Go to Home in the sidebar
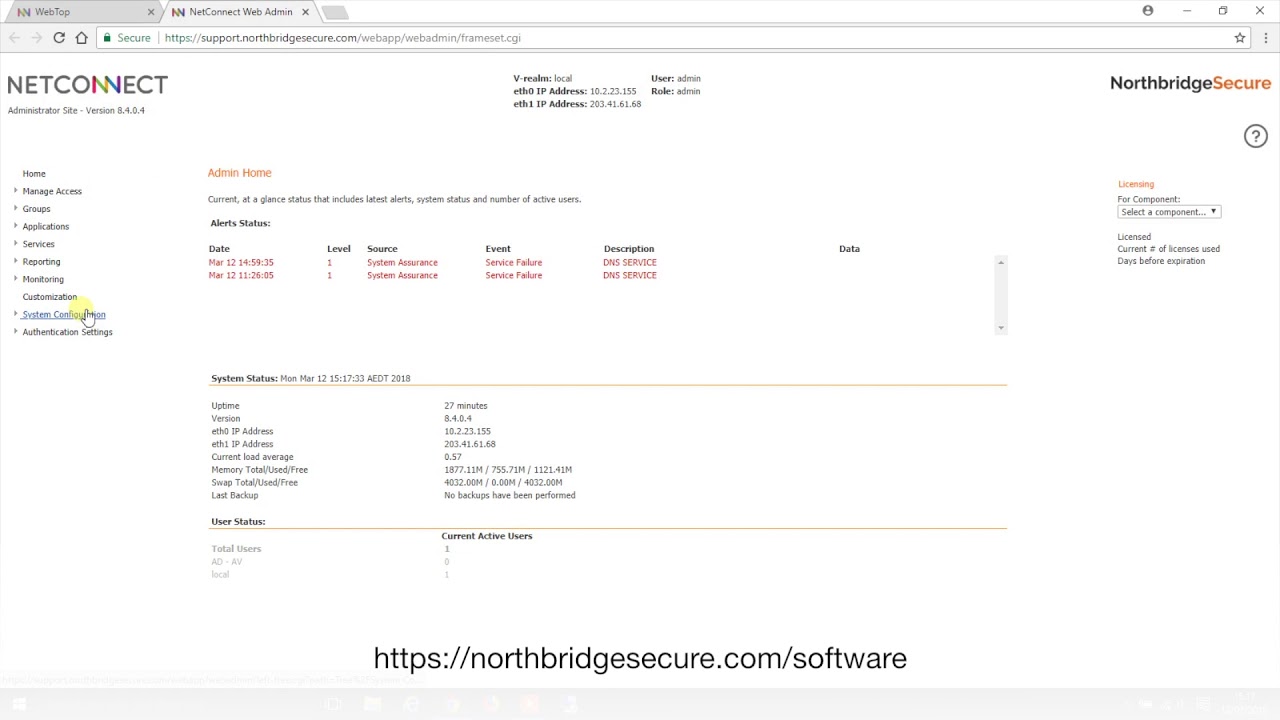The height and width of the screenshot is (720, 1280). point(34,174)
